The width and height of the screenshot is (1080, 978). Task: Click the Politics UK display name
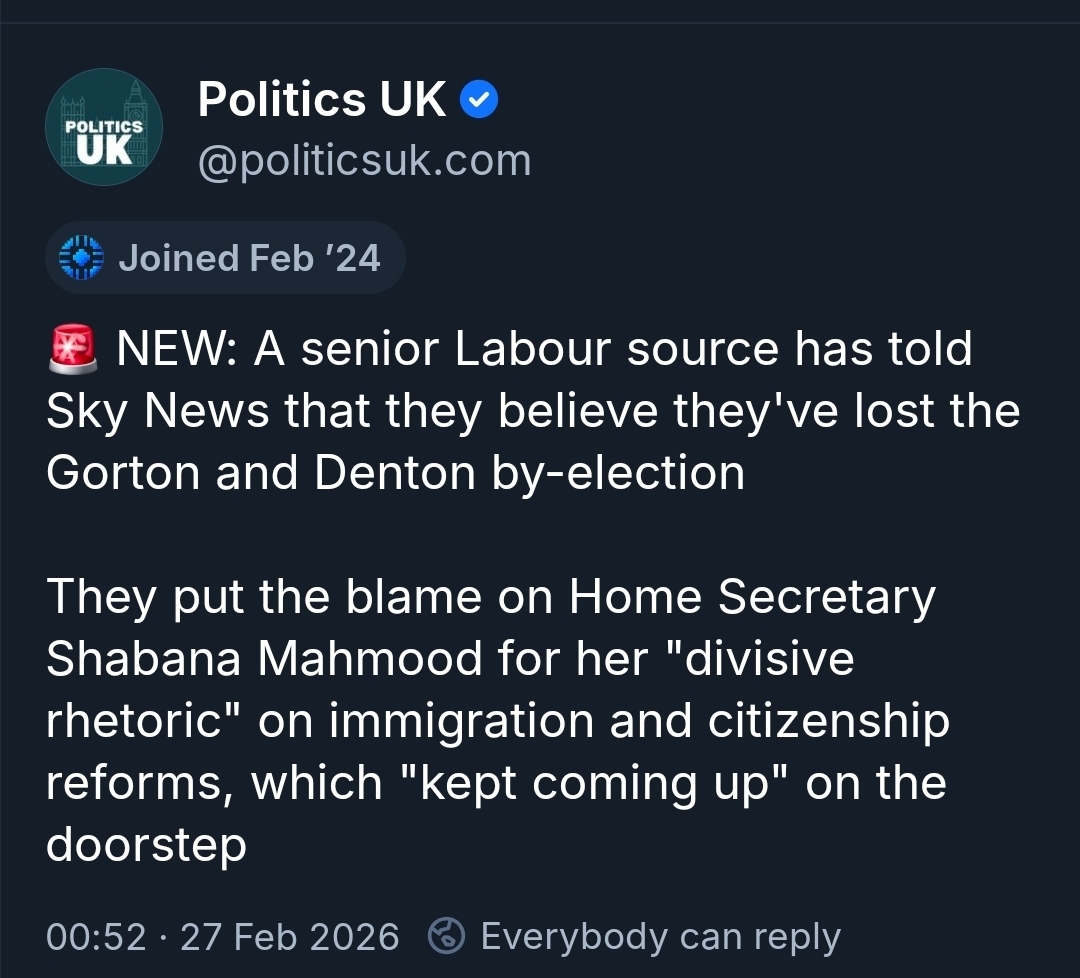tap(322, 100)
